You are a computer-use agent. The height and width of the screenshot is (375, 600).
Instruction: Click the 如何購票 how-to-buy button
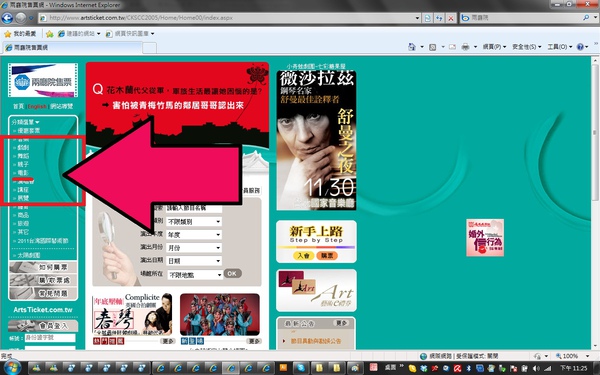(x=43, y=267)
